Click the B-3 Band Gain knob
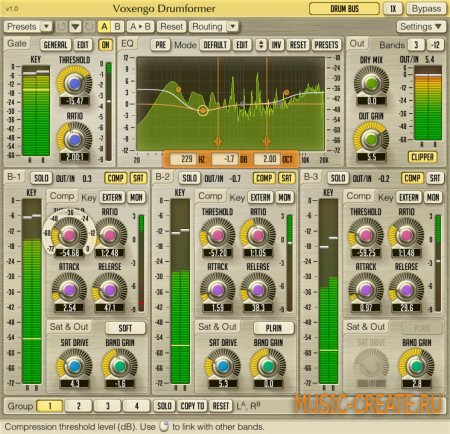This screenshot has width=450, height=434. click(x=416, y=366)
